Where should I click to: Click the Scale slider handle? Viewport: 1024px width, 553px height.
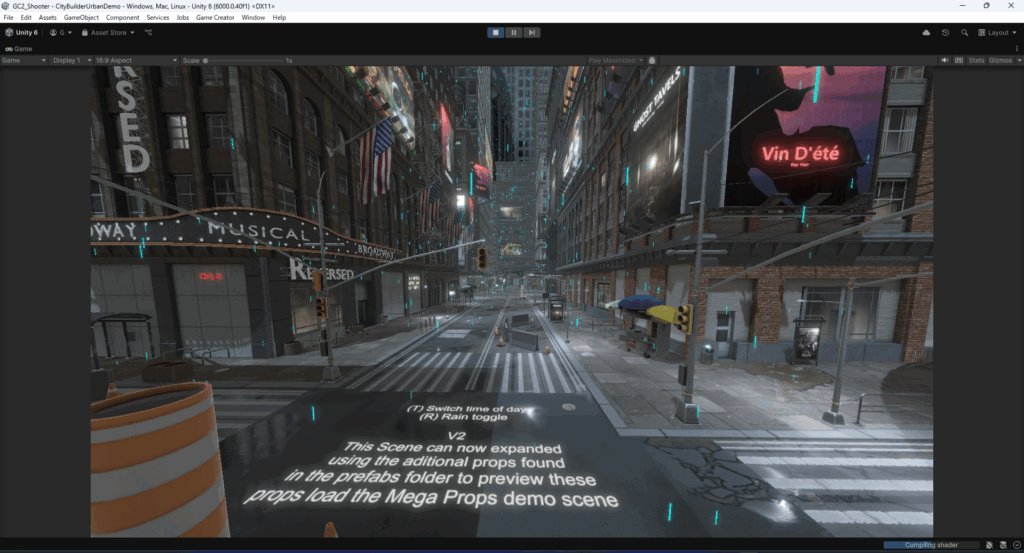click(x=206, y=60)
